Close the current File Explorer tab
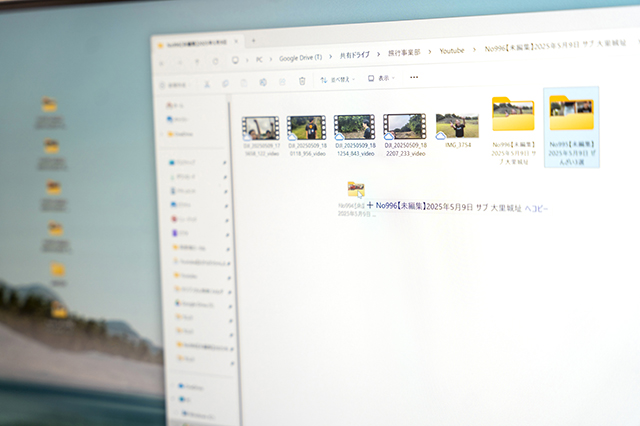The width and height of the screenshot is (640, 426). click(236, 42)
